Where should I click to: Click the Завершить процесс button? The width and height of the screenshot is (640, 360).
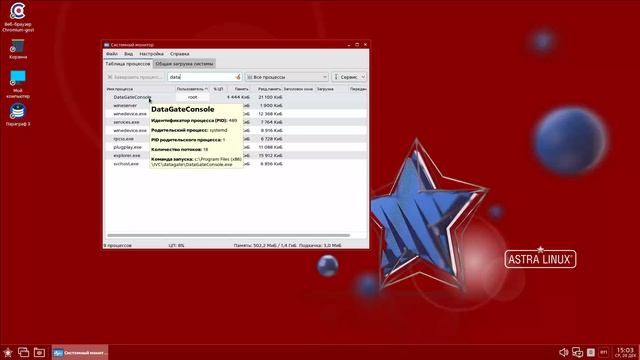pos(135,77)
